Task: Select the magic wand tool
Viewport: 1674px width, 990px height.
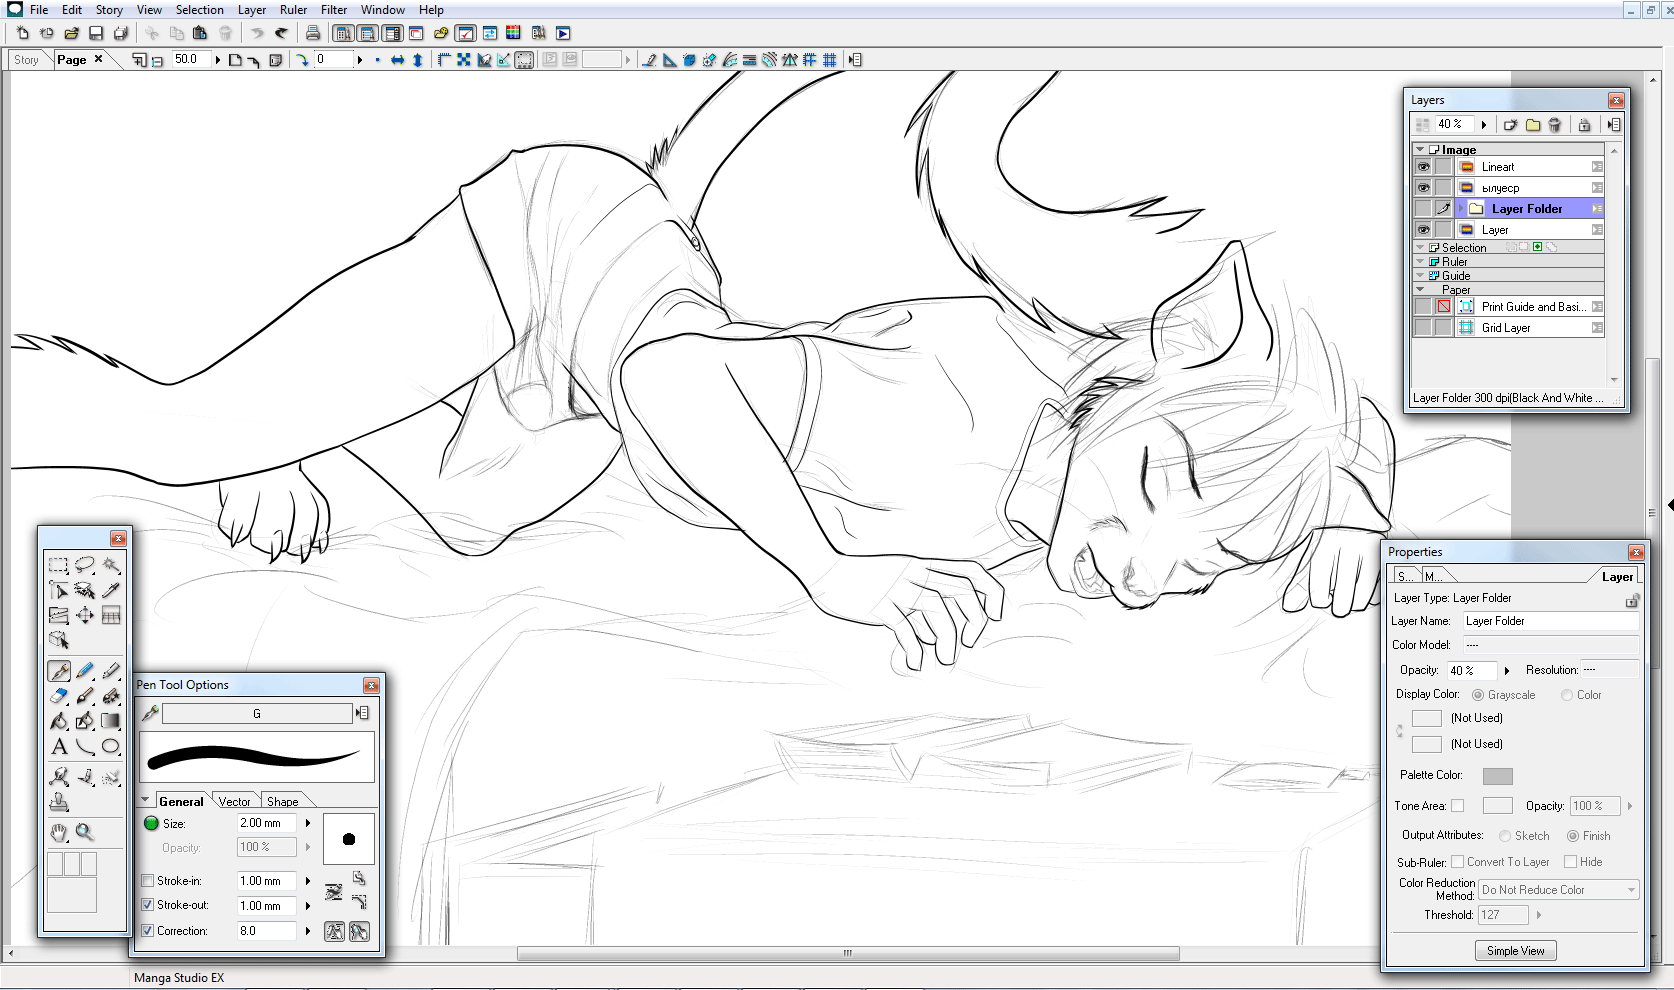Action: (111, 565)
